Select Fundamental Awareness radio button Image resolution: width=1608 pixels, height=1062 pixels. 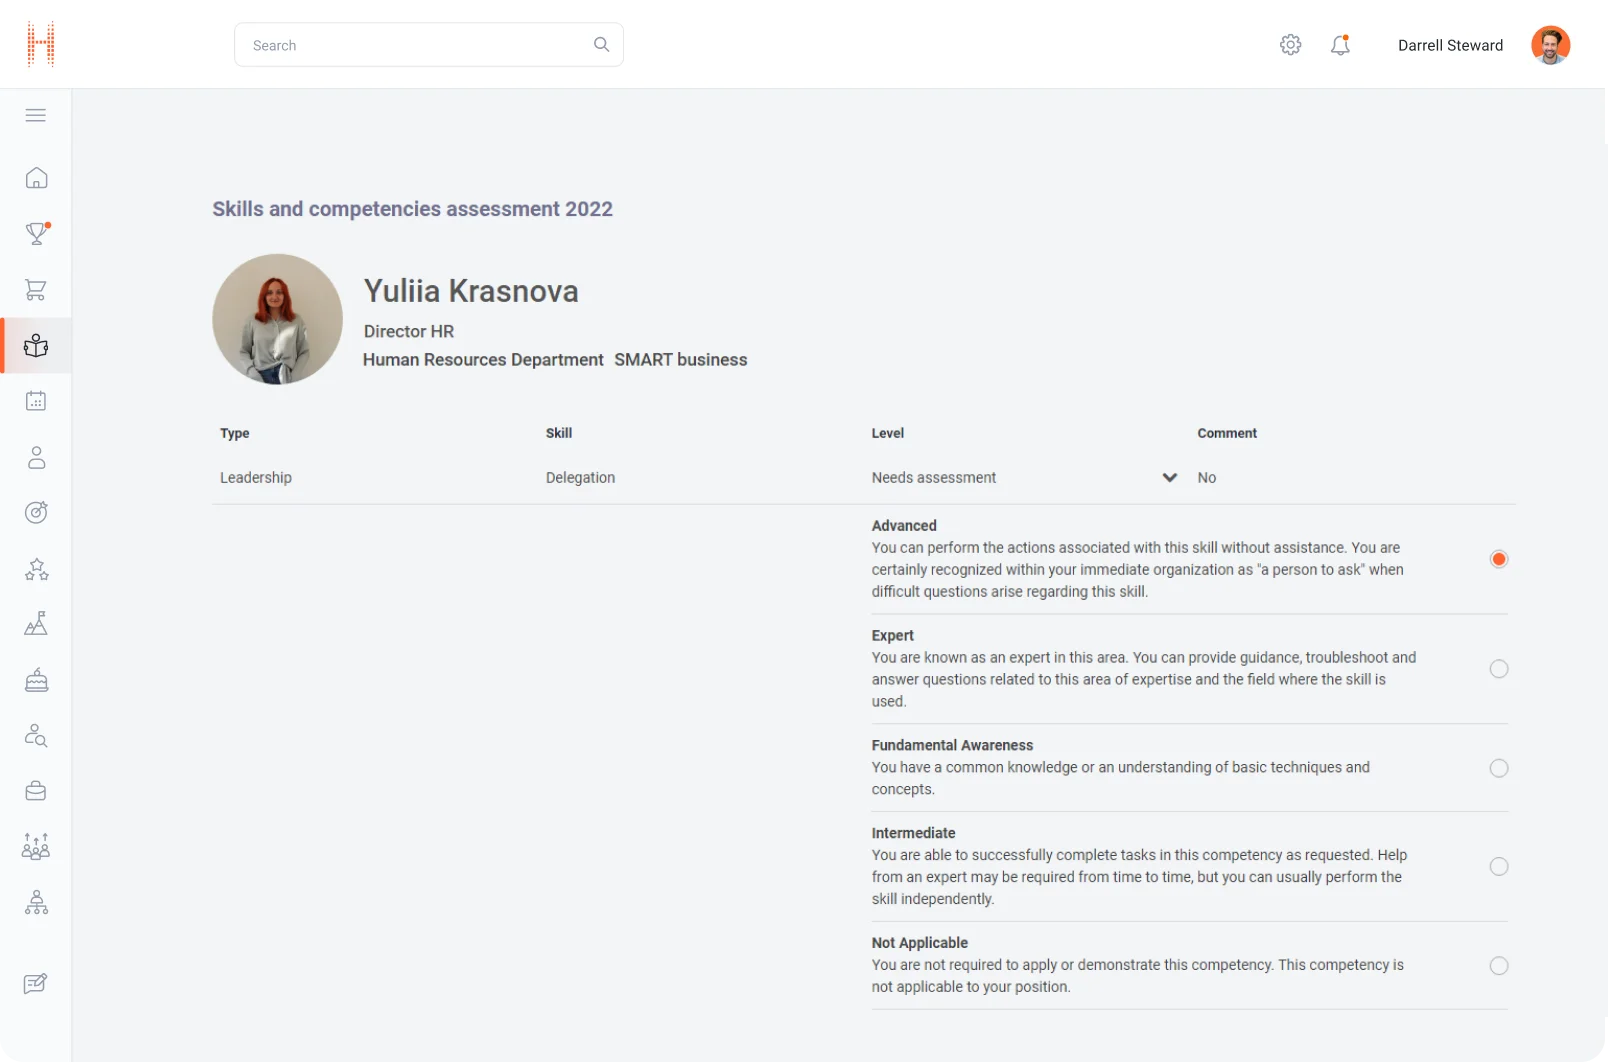coord(1498,768)
